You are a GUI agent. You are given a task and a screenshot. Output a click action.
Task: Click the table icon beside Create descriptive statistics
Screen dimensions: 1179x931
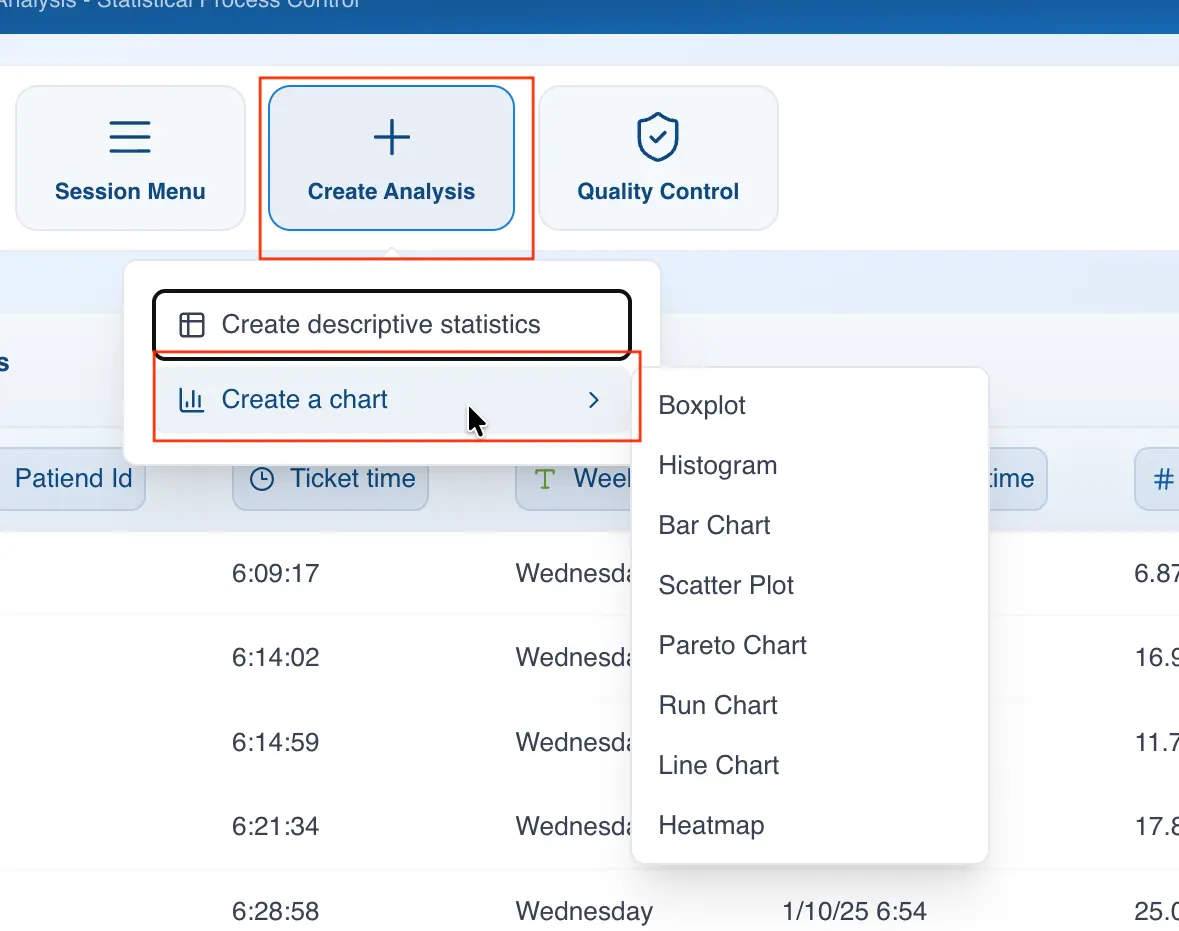191,324
